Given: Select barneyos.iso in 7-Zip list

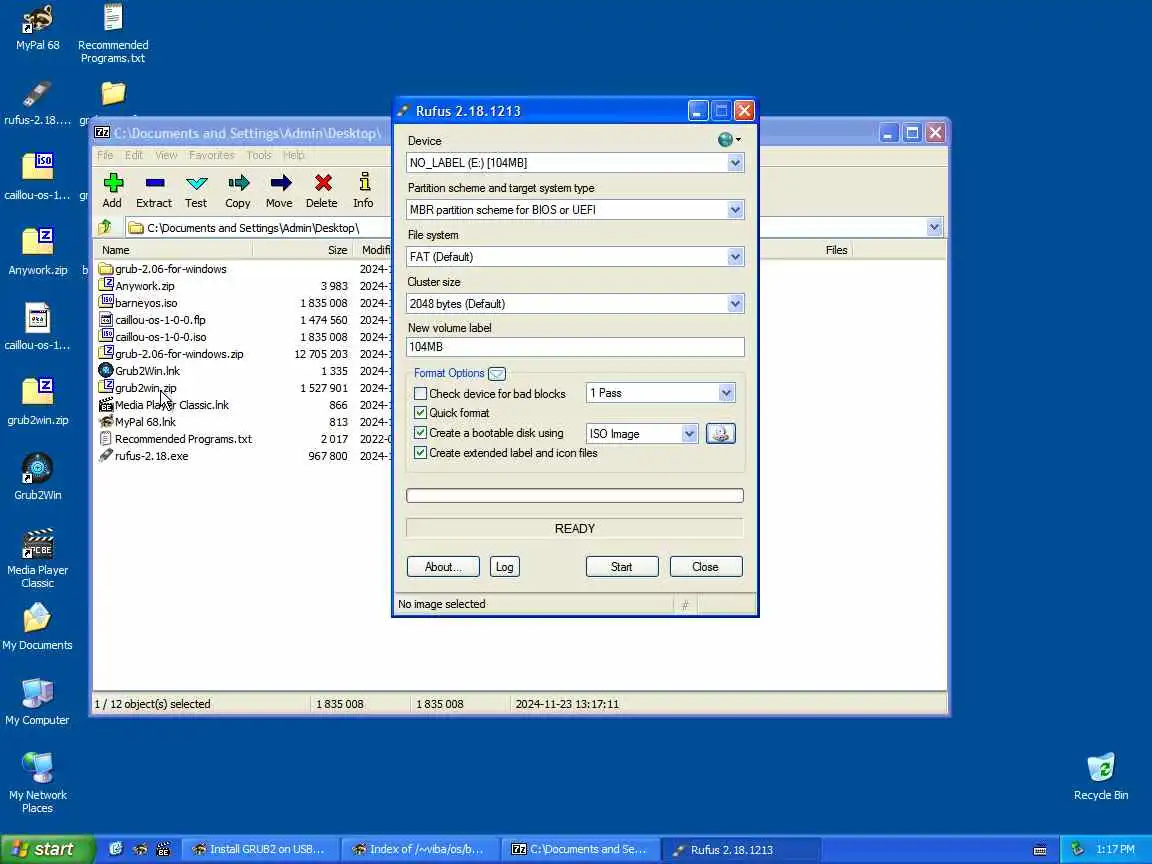Looking at the screenshot, I should pyautogui.click(x=145, y=303).
